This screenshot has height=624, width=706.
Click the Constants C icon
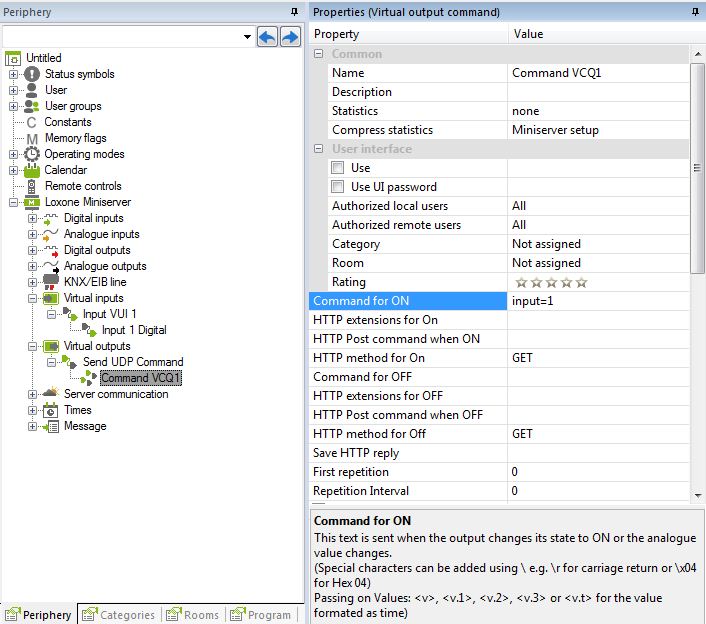[31, 122]
